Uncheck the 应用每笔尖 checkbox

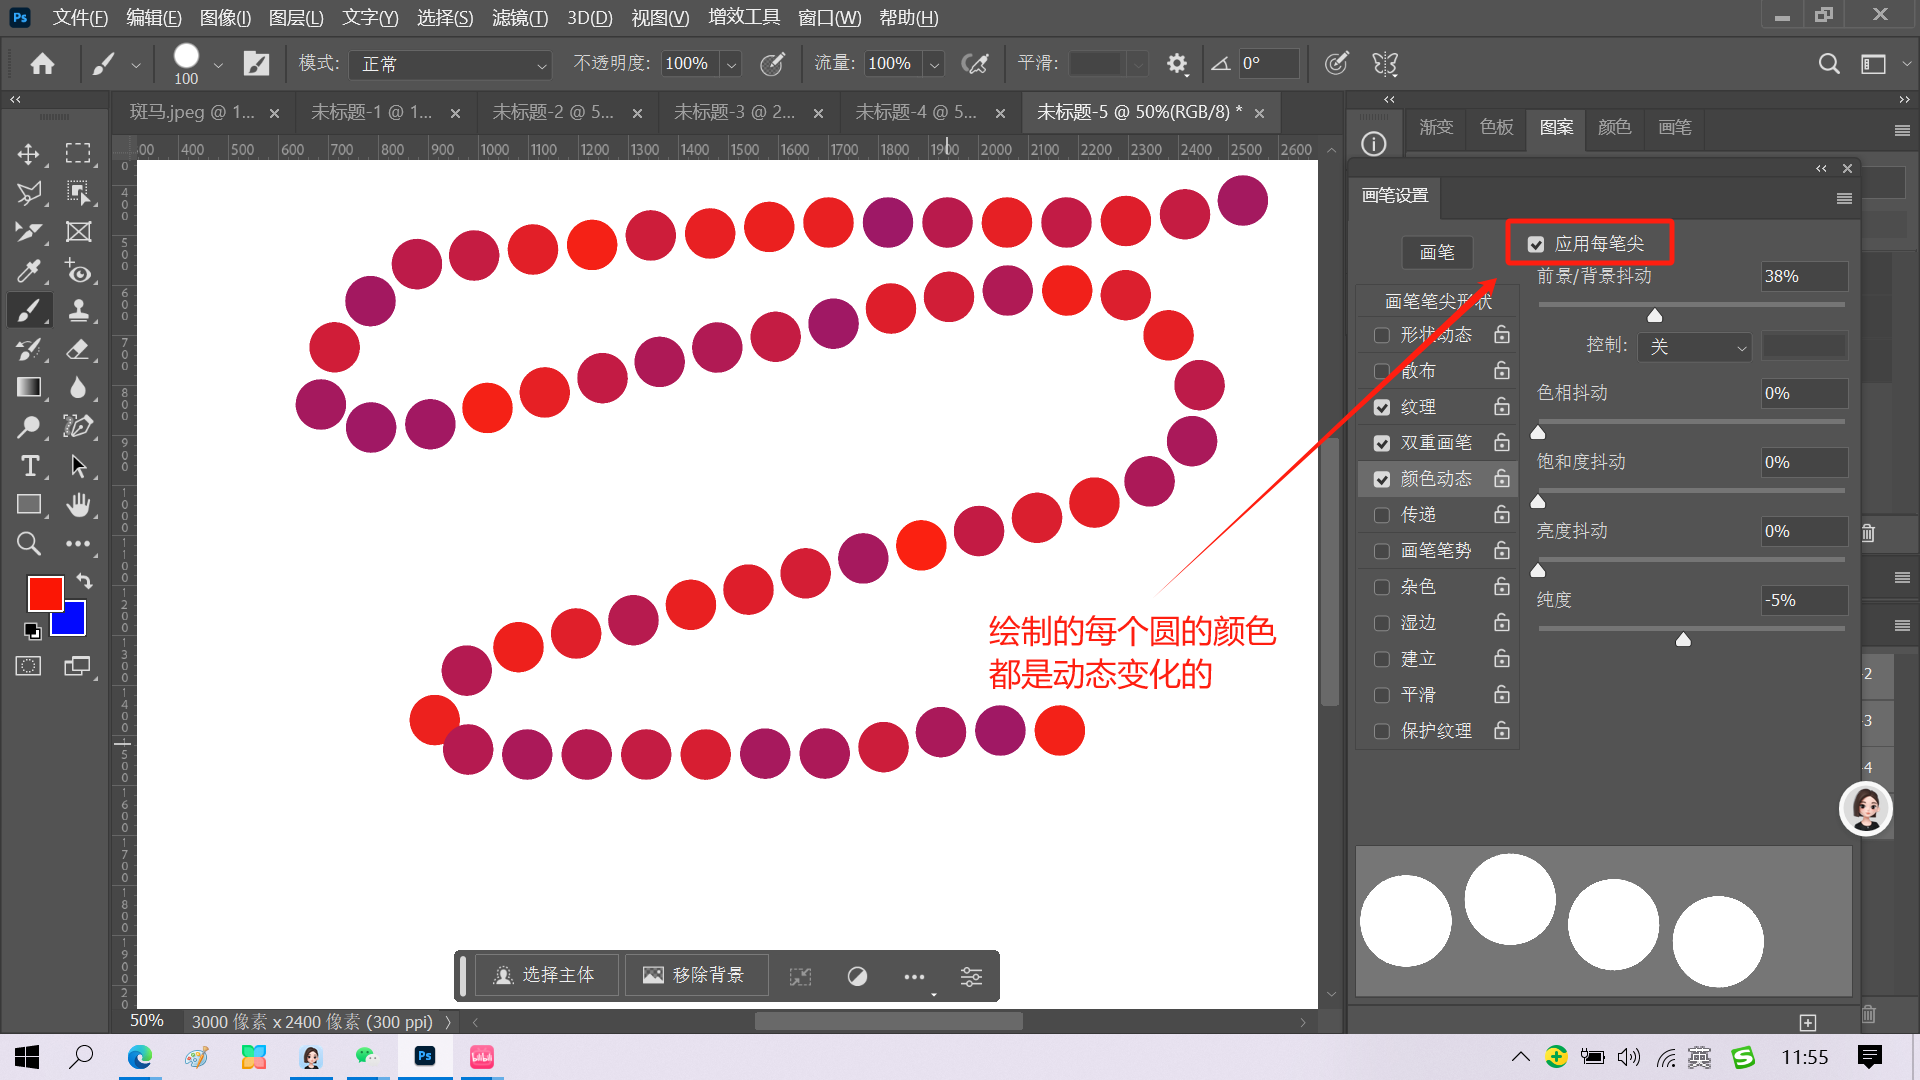pos(1536,244)
